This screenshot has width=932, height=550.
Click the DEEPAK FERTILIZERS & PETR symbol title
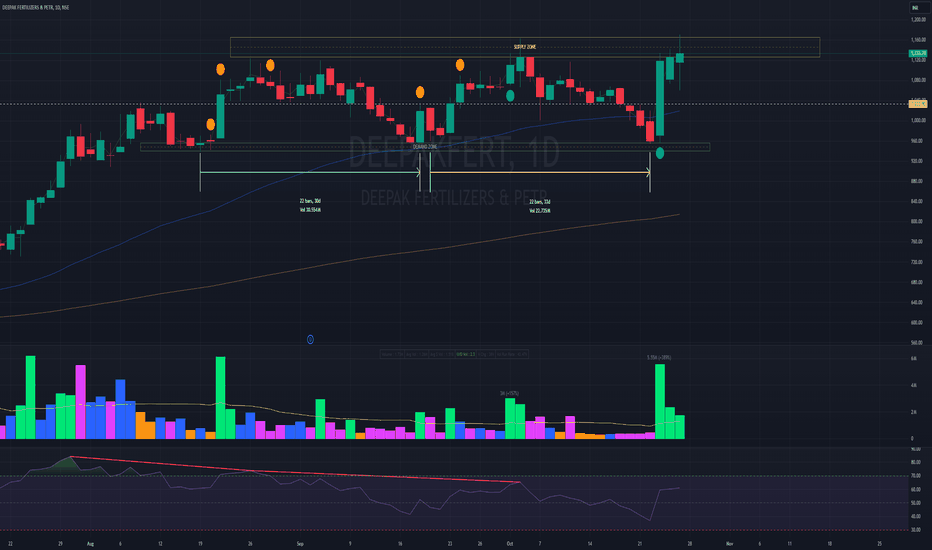click(x=36, y=7)
